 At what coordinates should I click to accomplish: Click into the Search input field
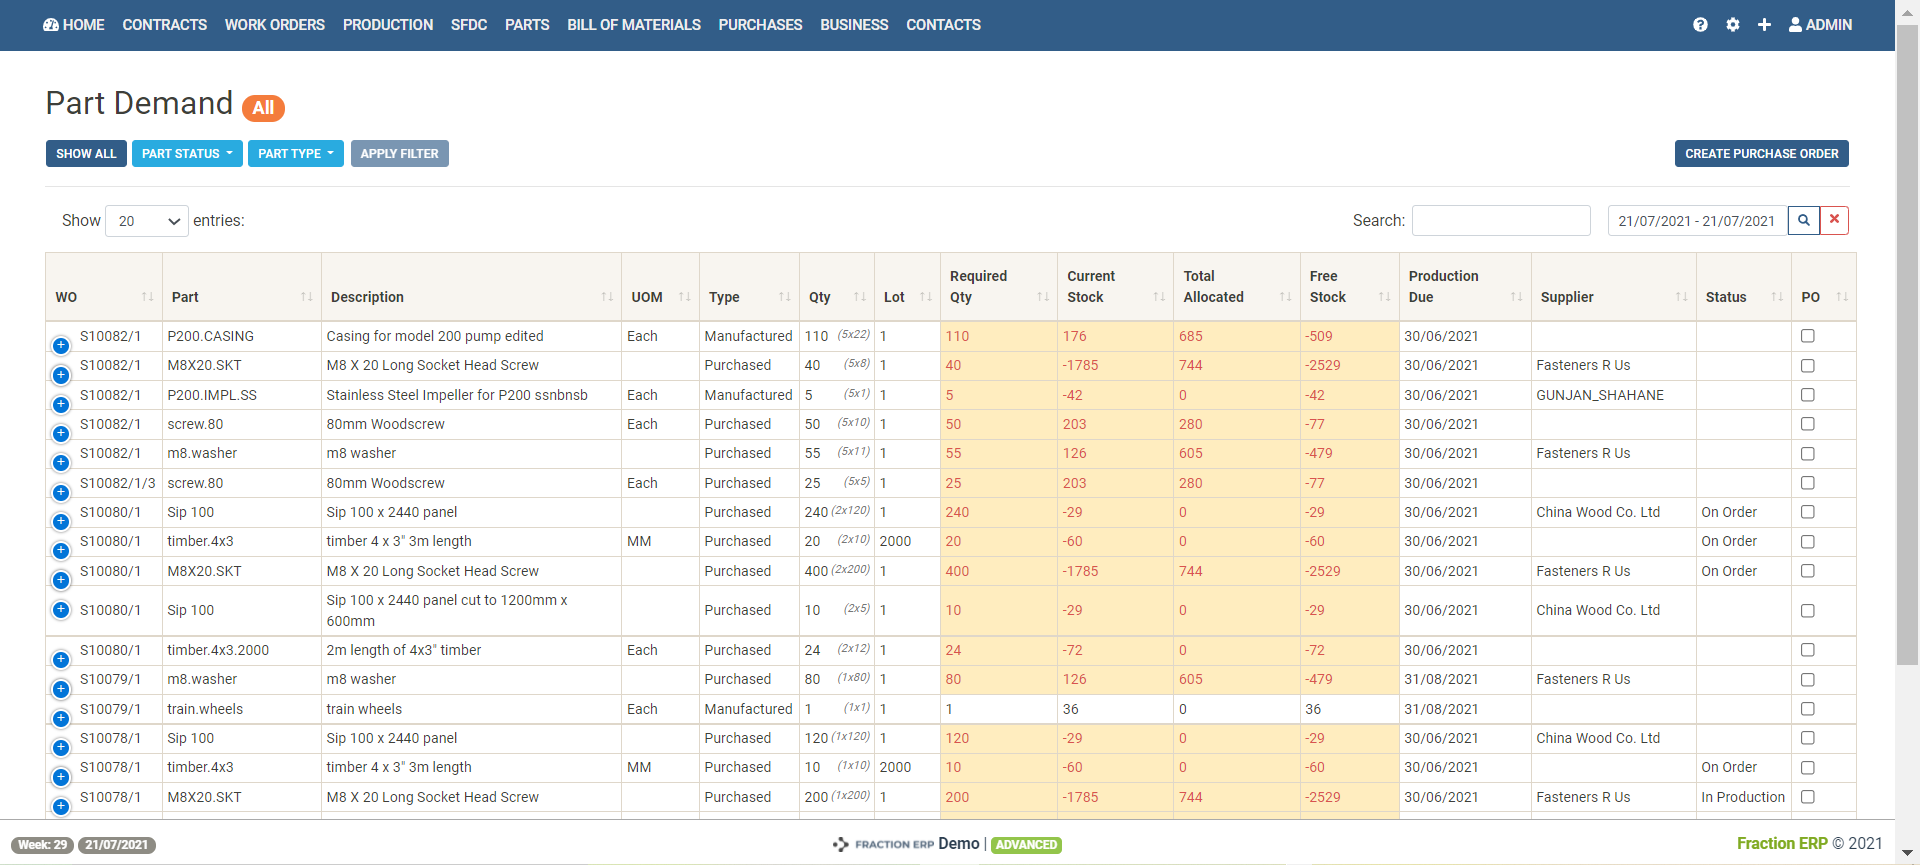(1500, 221)
